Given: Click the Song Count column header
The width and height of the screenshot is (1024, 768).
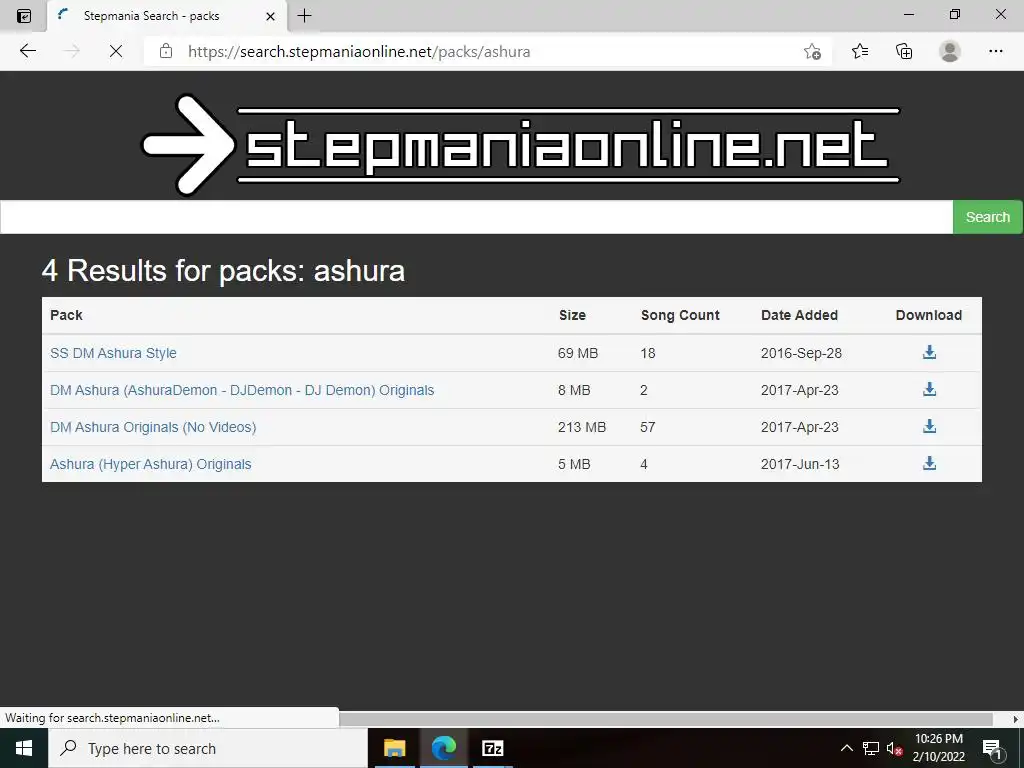Looking at the screenshot, I should (680, 315).
